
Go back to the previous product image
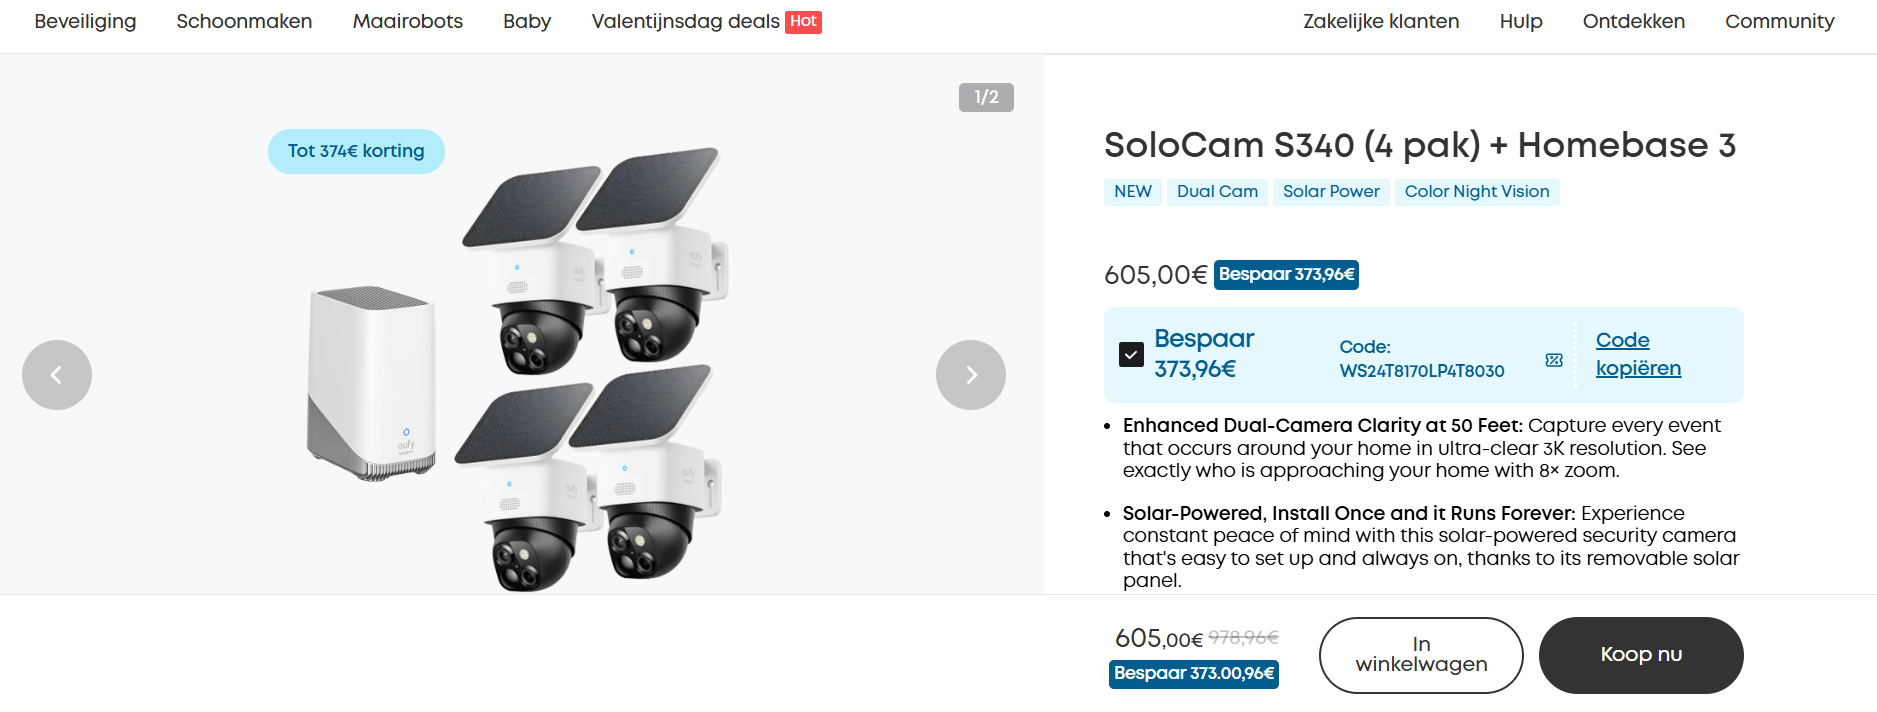57,375
